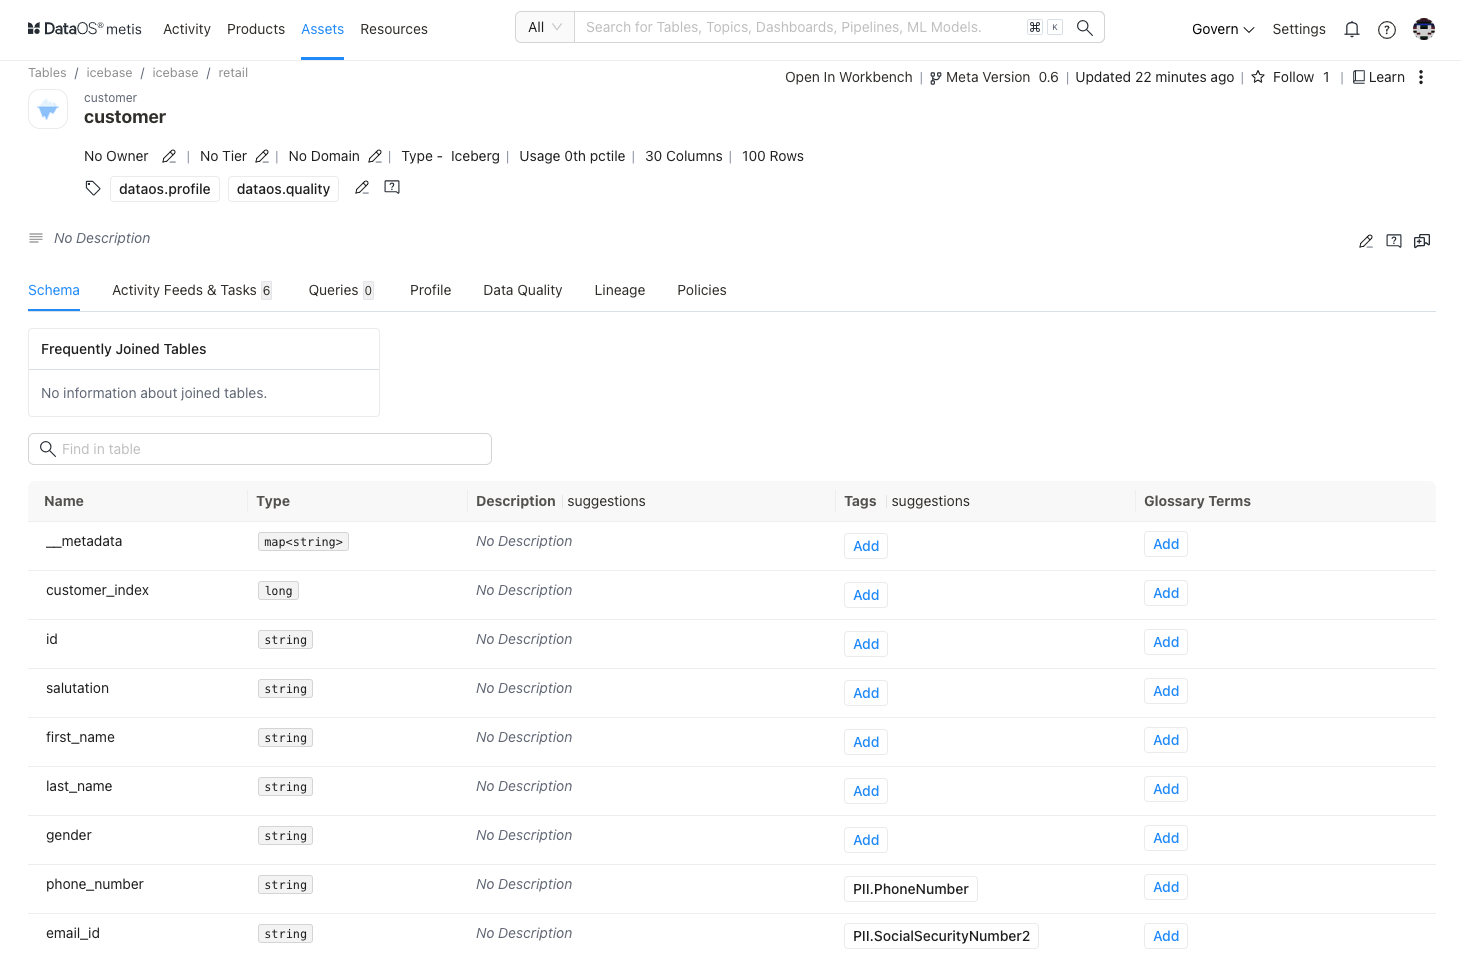Add tag for first_name column

tap(866, 742)
